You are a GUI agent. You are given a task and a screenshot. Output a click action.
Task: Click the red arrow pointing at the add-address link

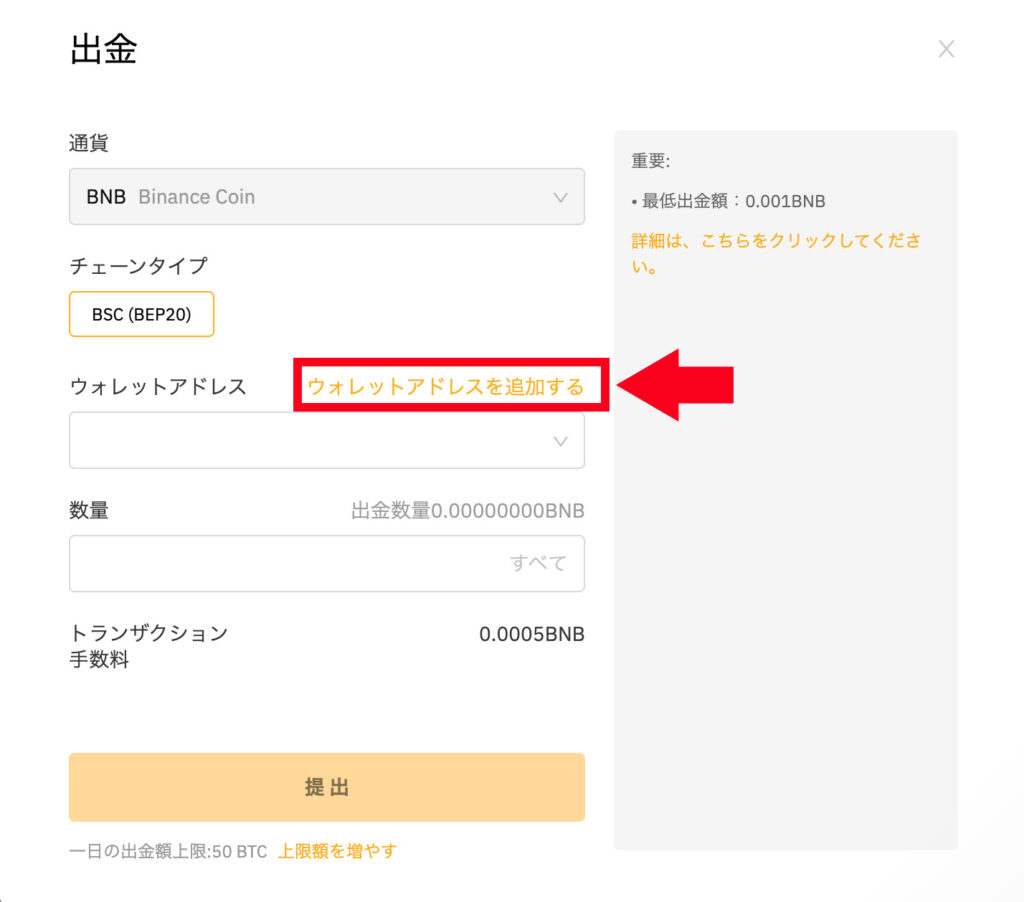(x=675, y=385)
